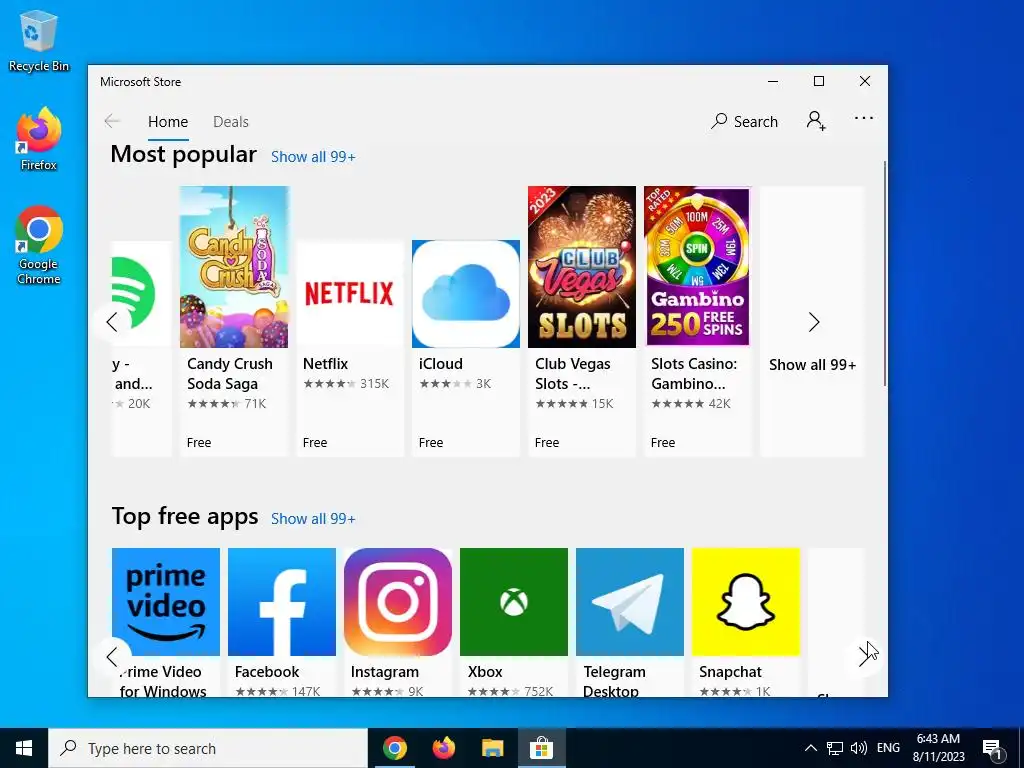The width and height of the screenshot is (1024, 768).
Task: Open the Instagram app icon
Action: [398, 601]
